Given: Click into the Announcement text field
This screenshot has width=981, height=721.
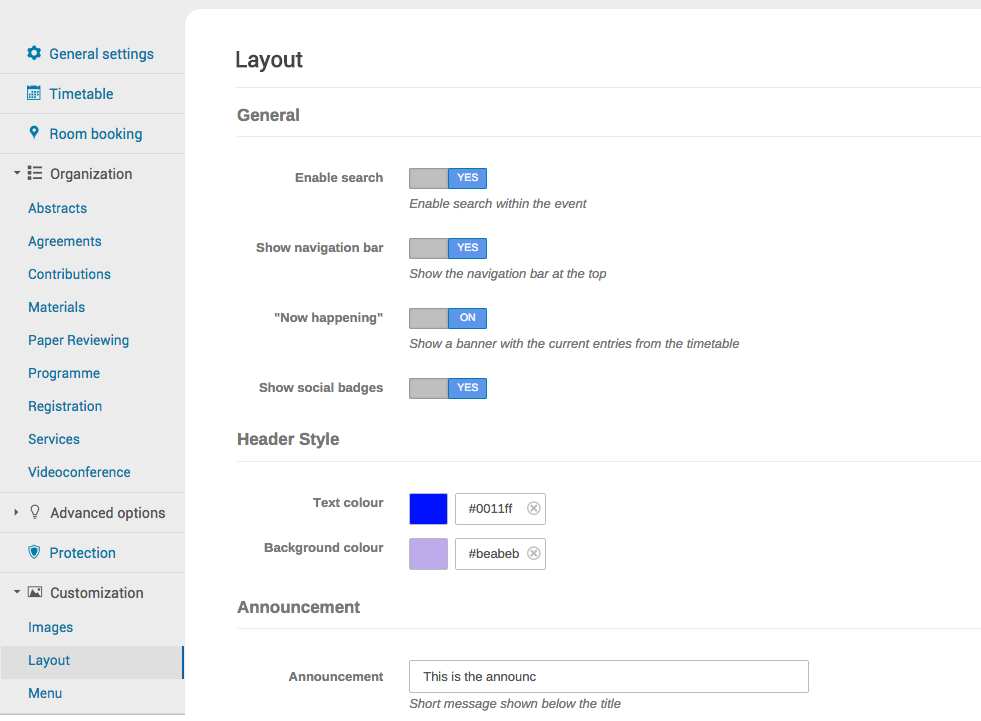Looking at the screenshot, I should coord(609,677).
